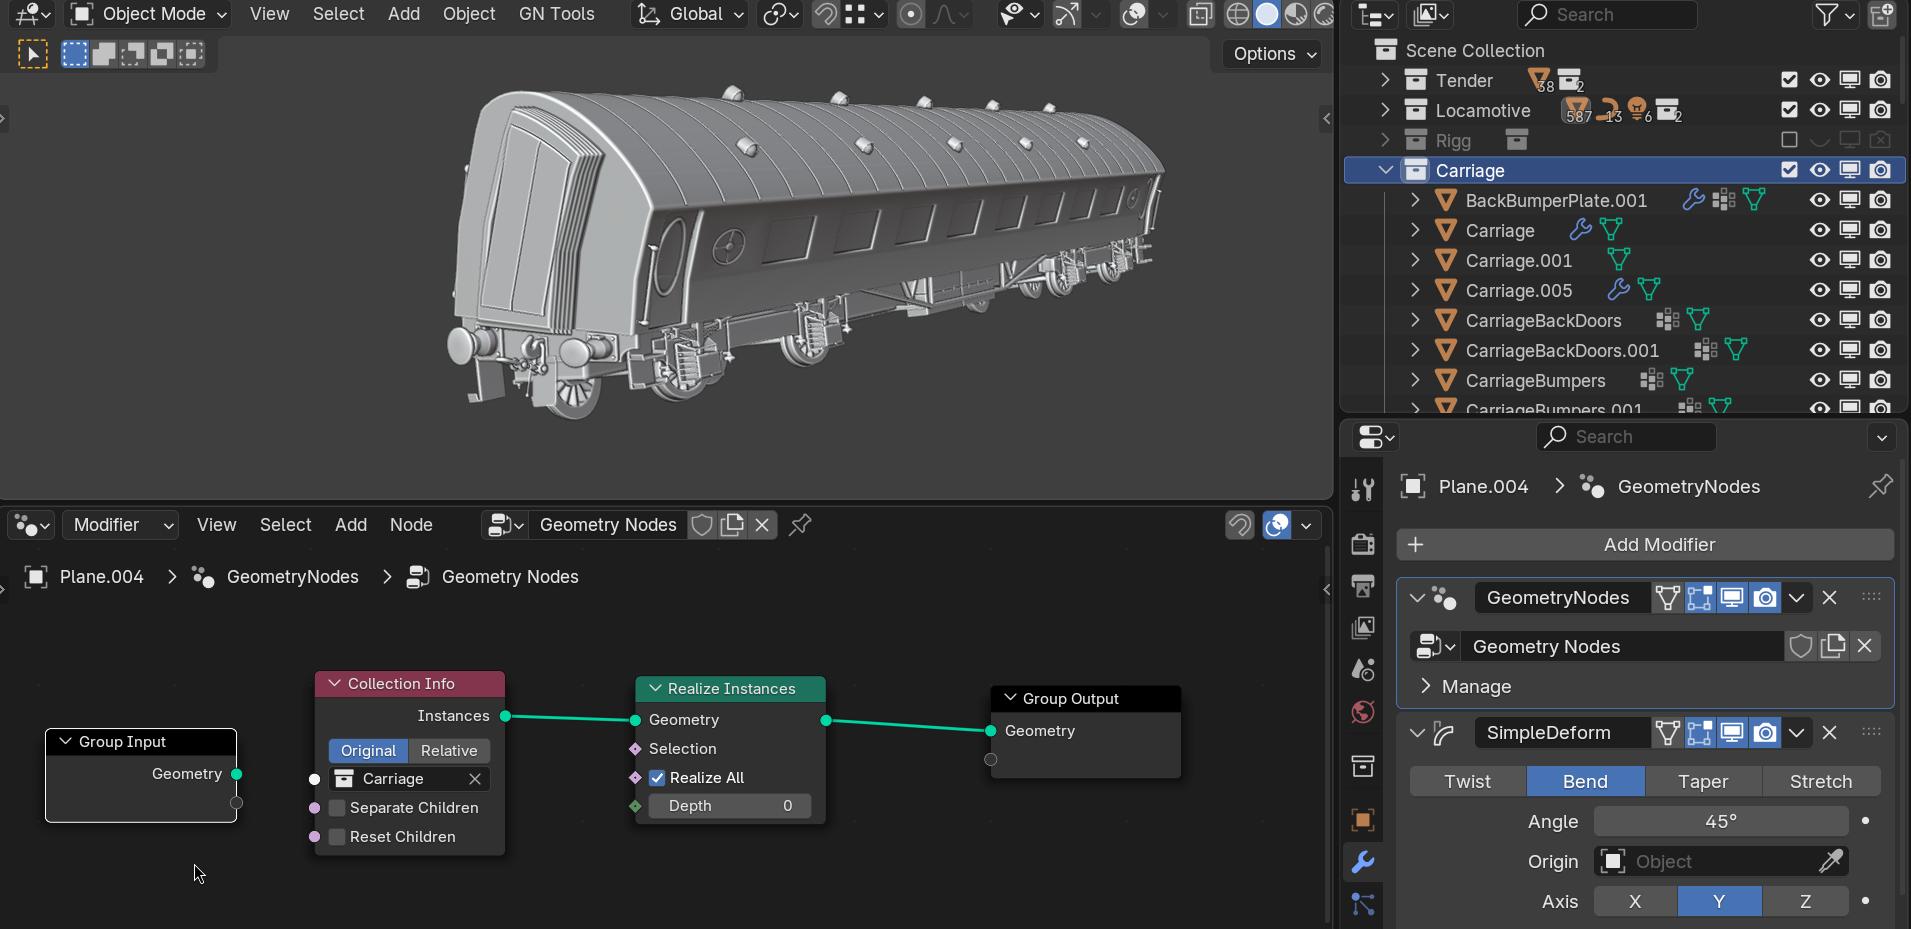Open the Modifiers properties tab wrench icon

click(x=1362, y=862)
